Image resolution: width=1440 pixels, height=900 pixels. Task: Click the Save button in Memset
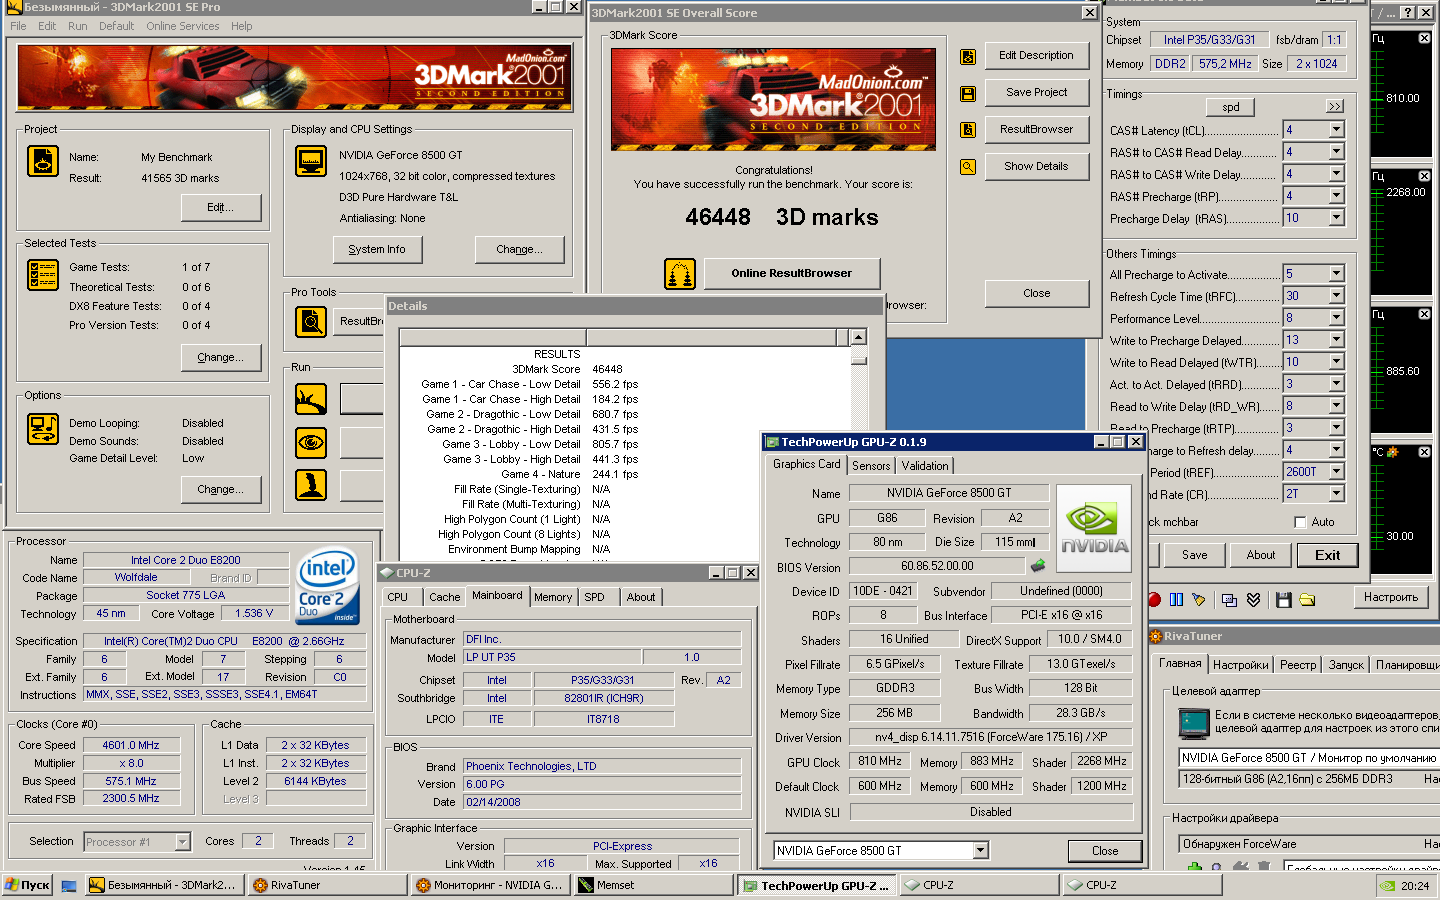1194,555
